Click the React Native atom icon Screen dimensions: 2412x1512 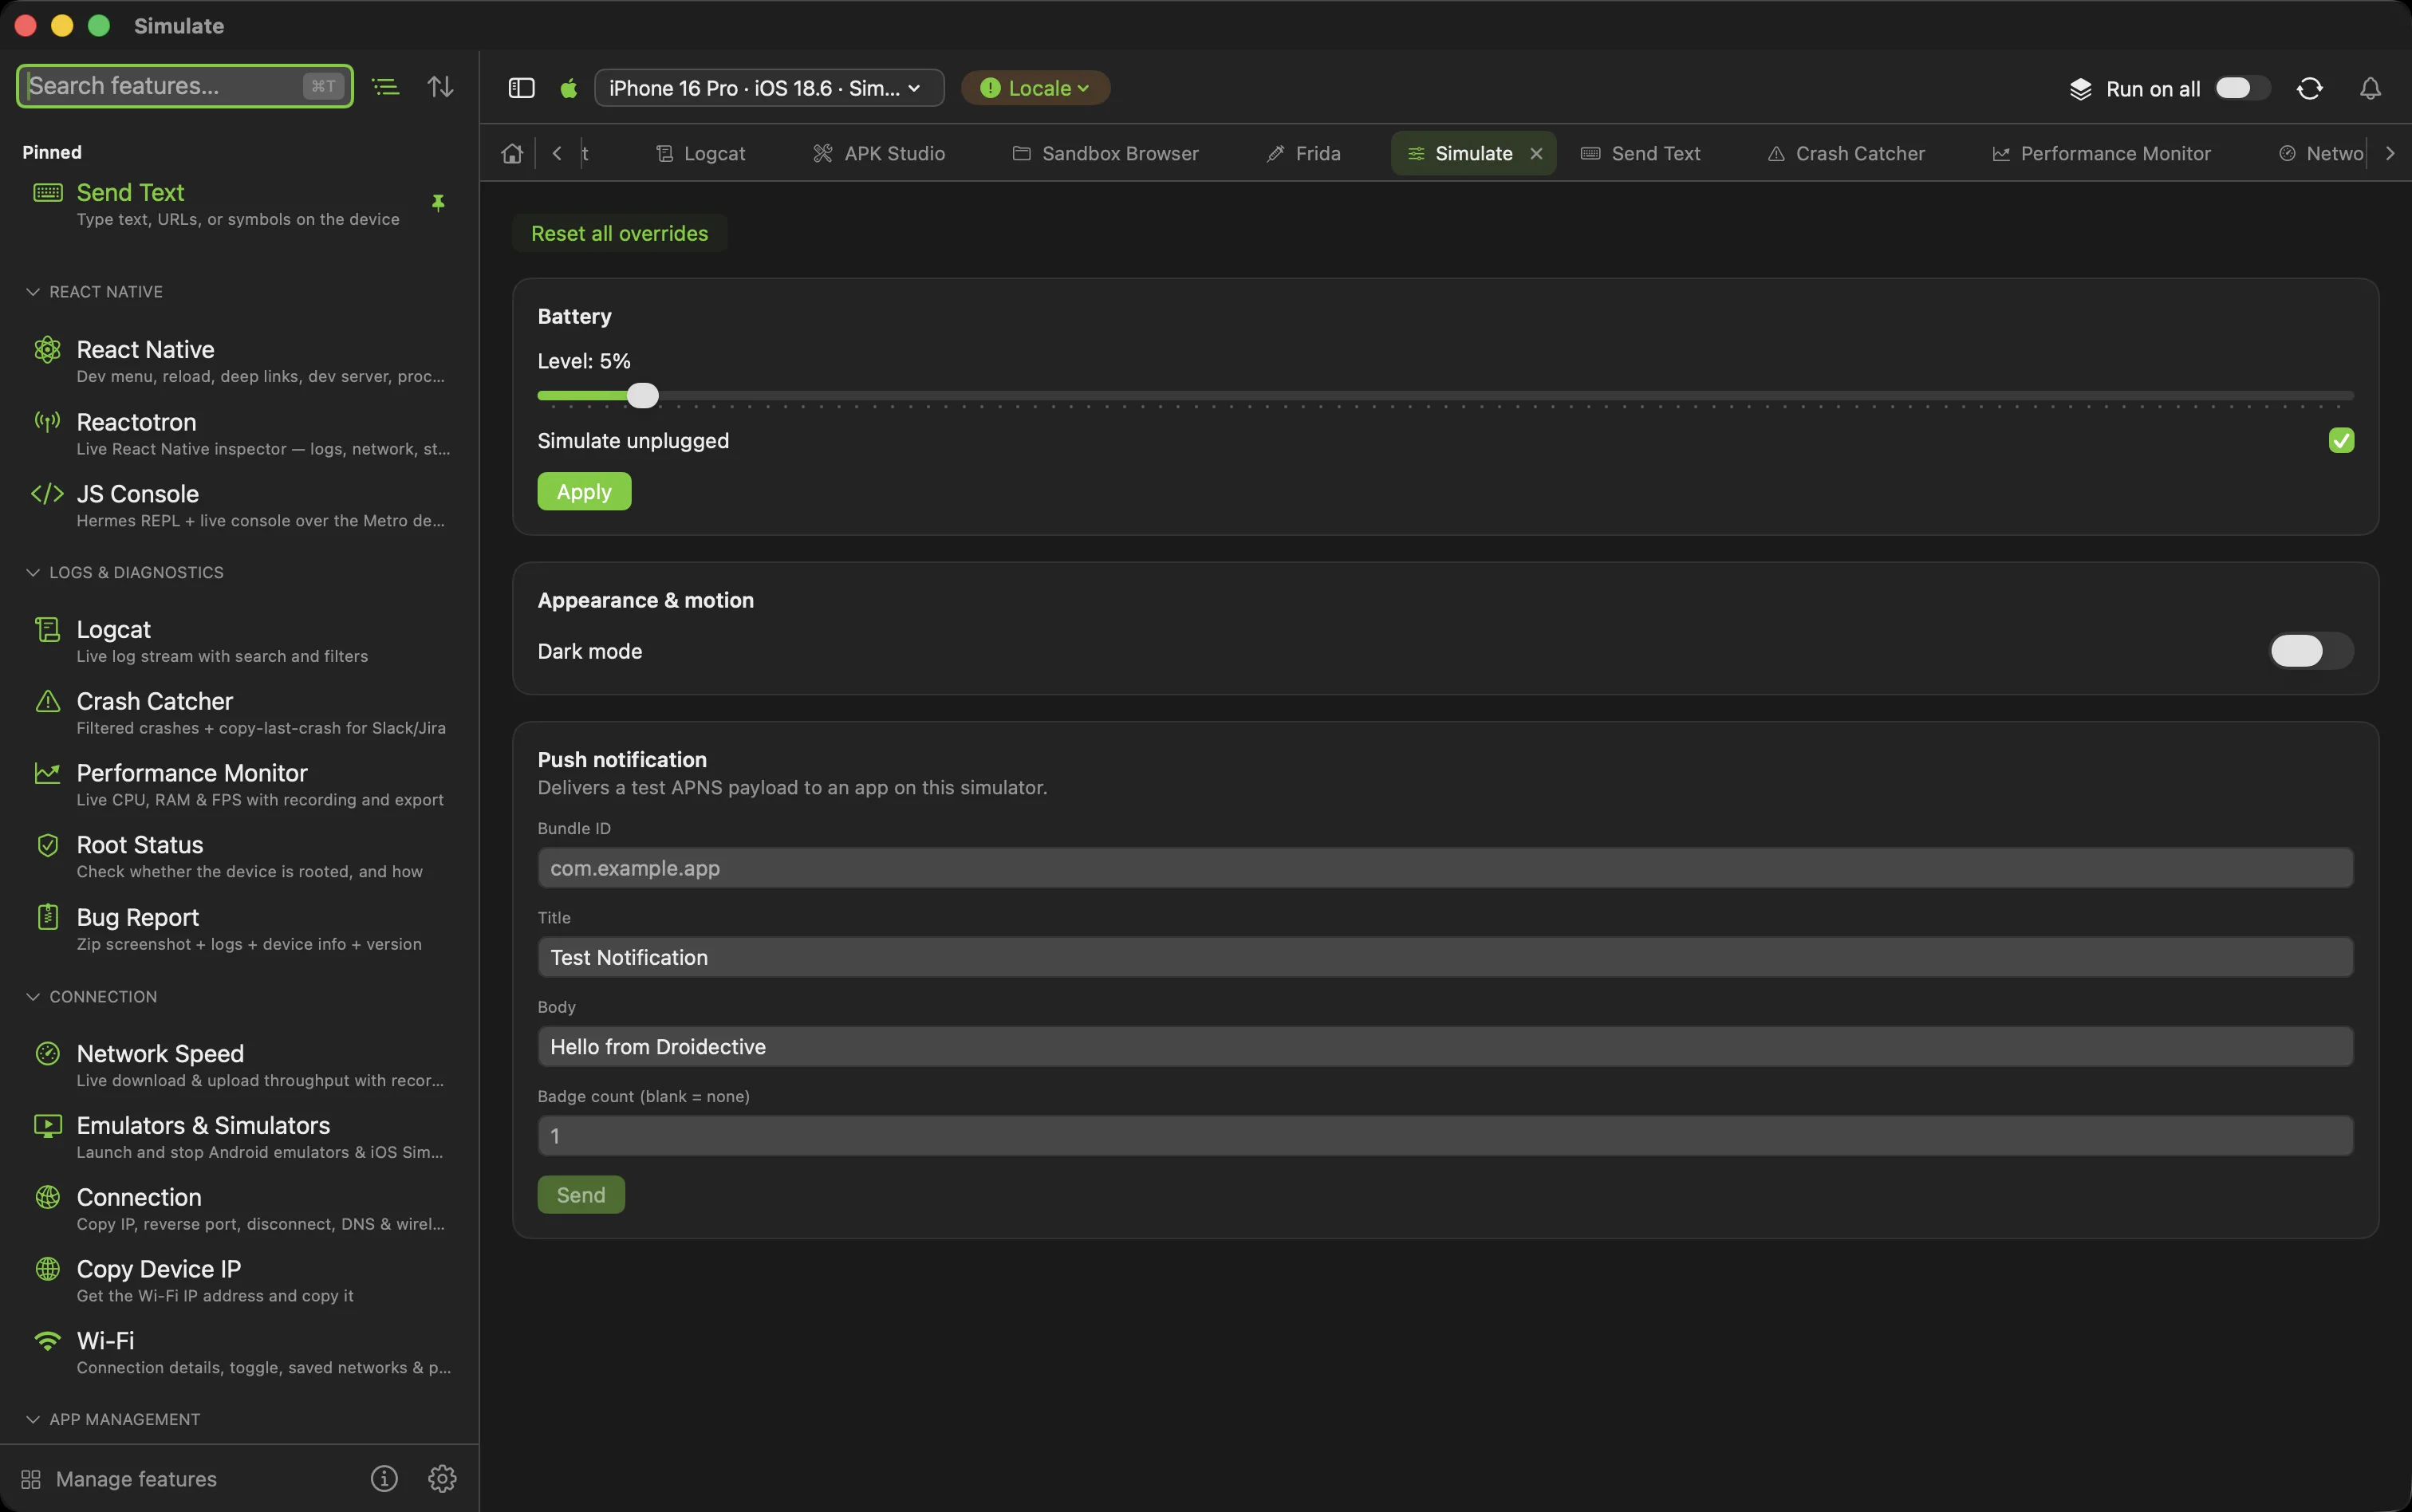pyautogui.click(x=47, y=349)
